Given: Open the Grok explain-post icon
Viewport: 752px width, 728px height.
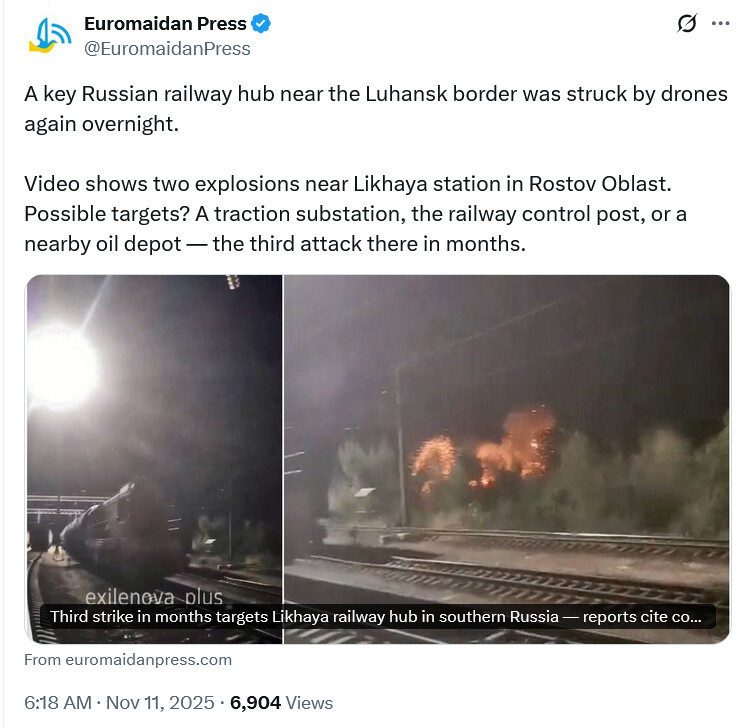Looking at the screenshot, I should (x=687, y=23).
